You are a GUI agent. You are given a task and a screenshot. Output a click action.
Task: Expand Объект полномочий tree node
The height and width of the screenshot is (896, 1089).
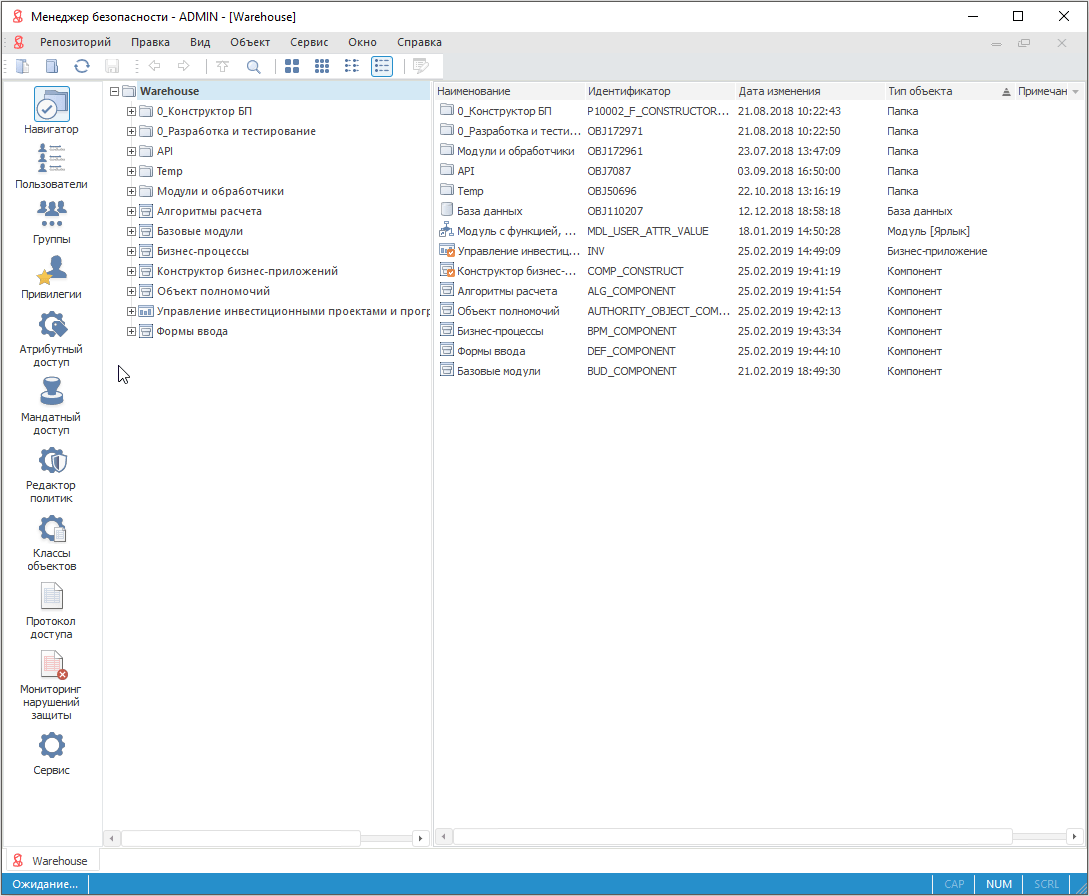pyautogui.click(x=131, y=291)
